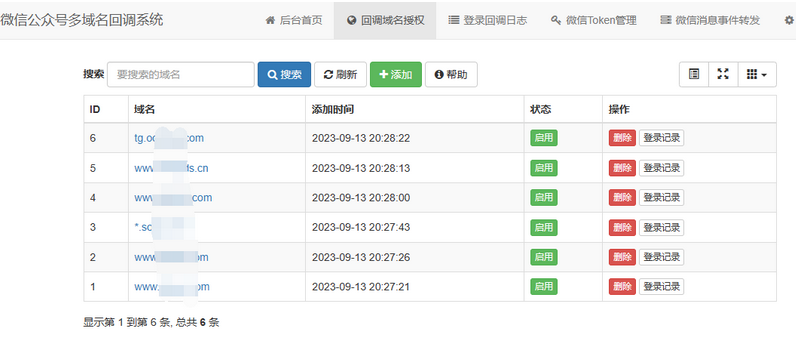
Task: Open 登录记录 for ID 4
Action: (x=661, y=198)
